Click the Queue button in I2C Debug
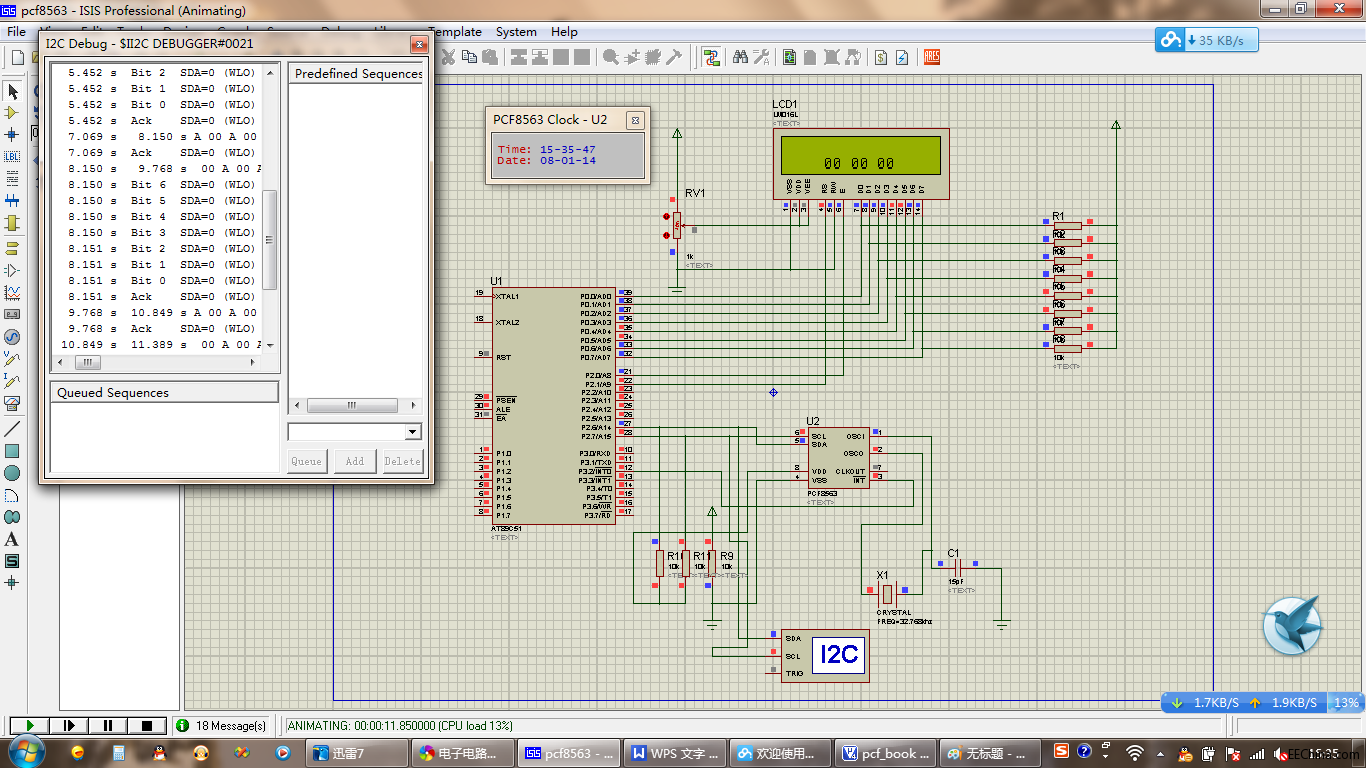The width and height of the screenshot is (1366, 768). point(306,461)
